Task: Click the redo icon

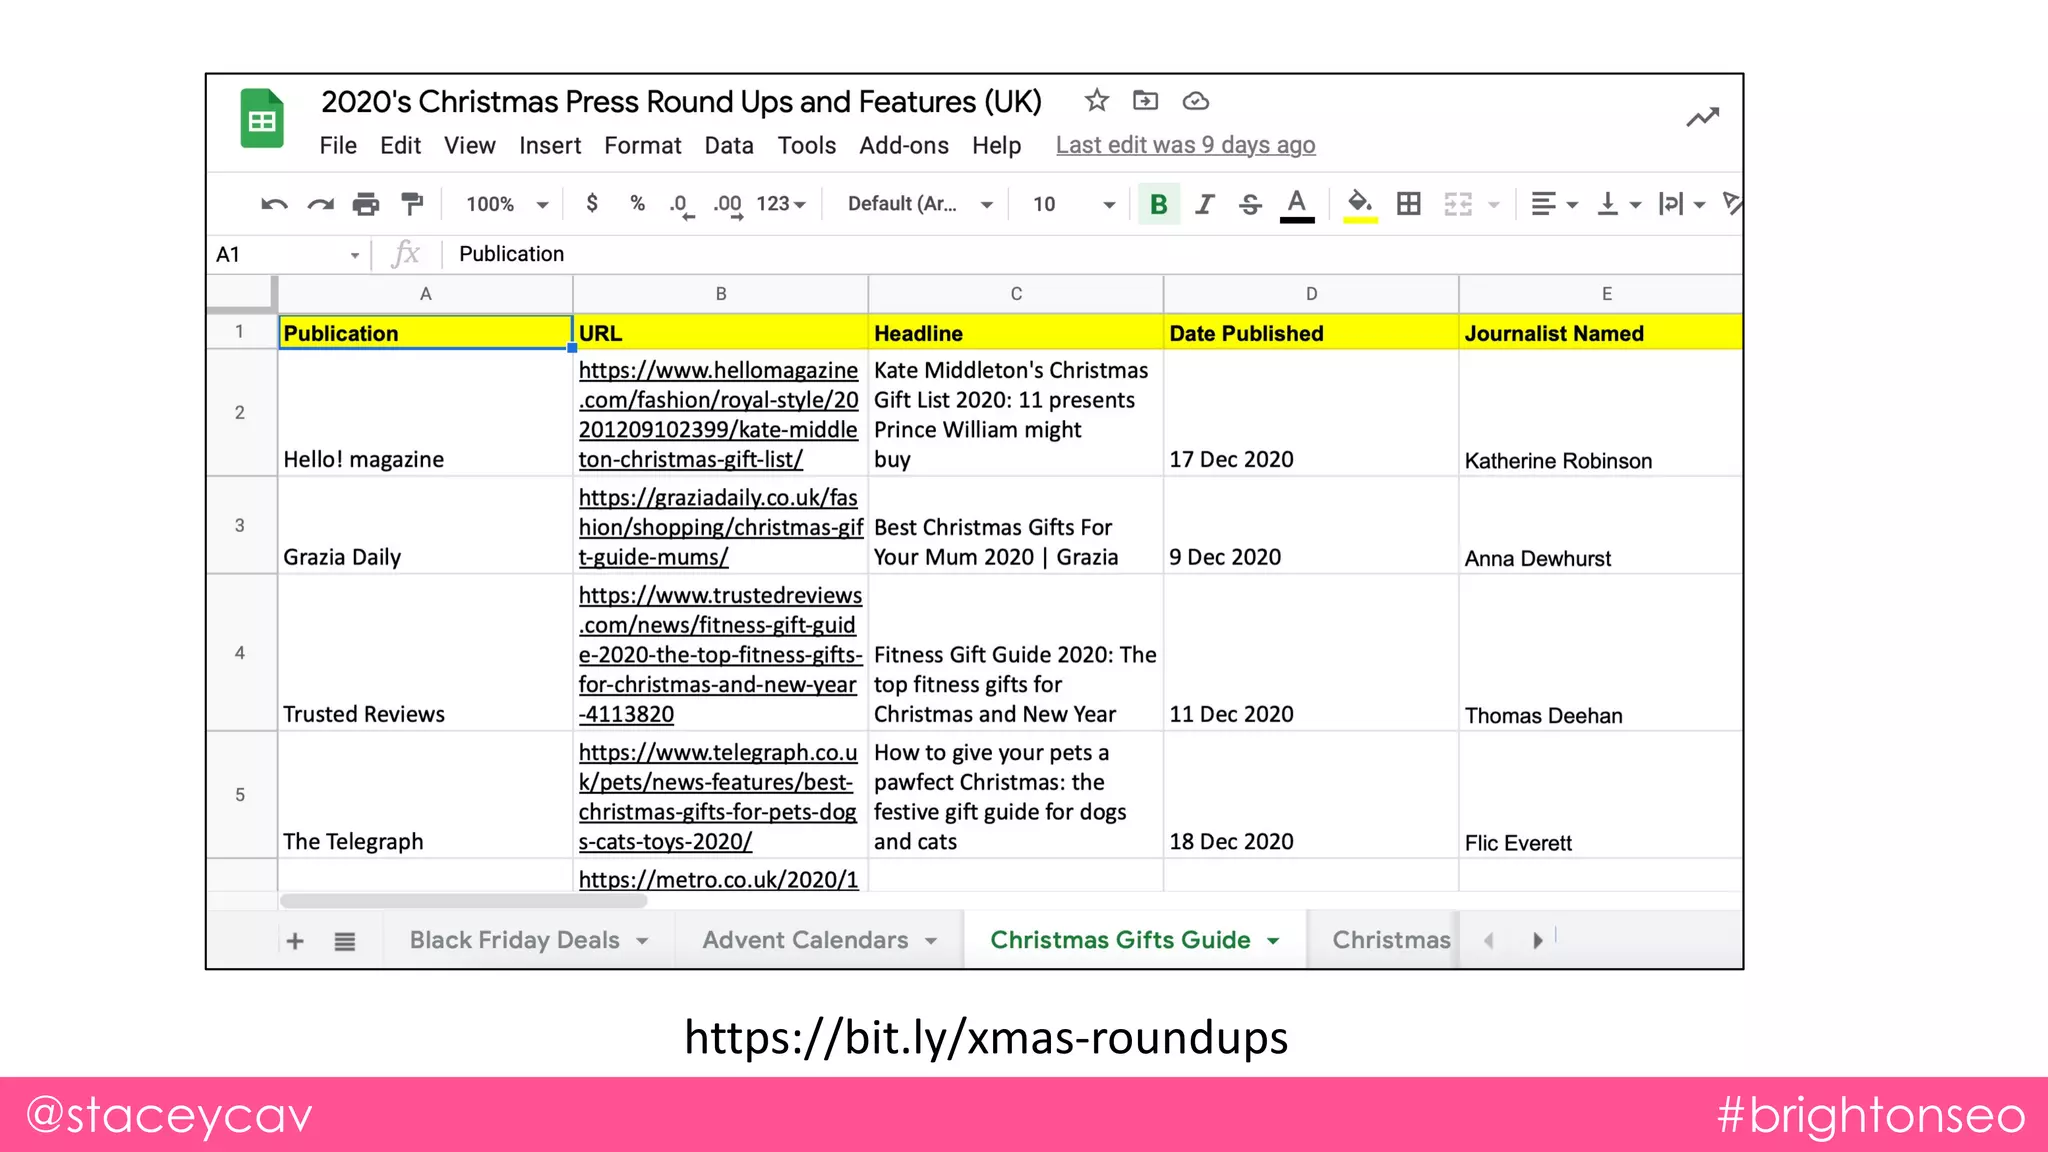Action: tap(320, 204)
